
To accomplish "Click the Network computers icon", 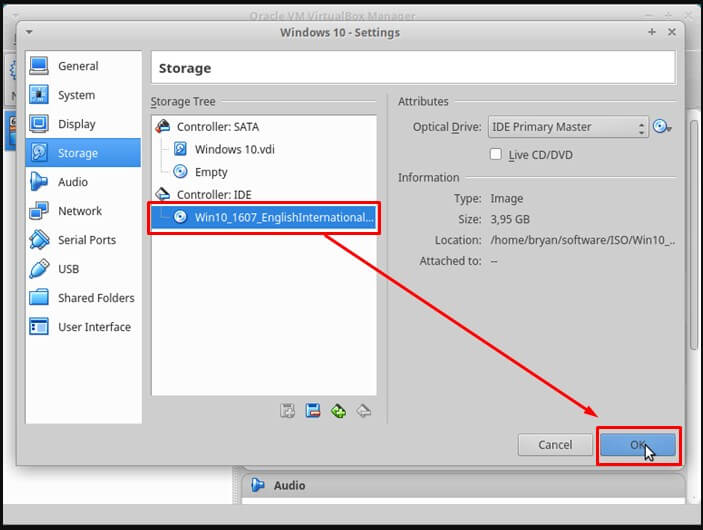I will tap(39, 210).
